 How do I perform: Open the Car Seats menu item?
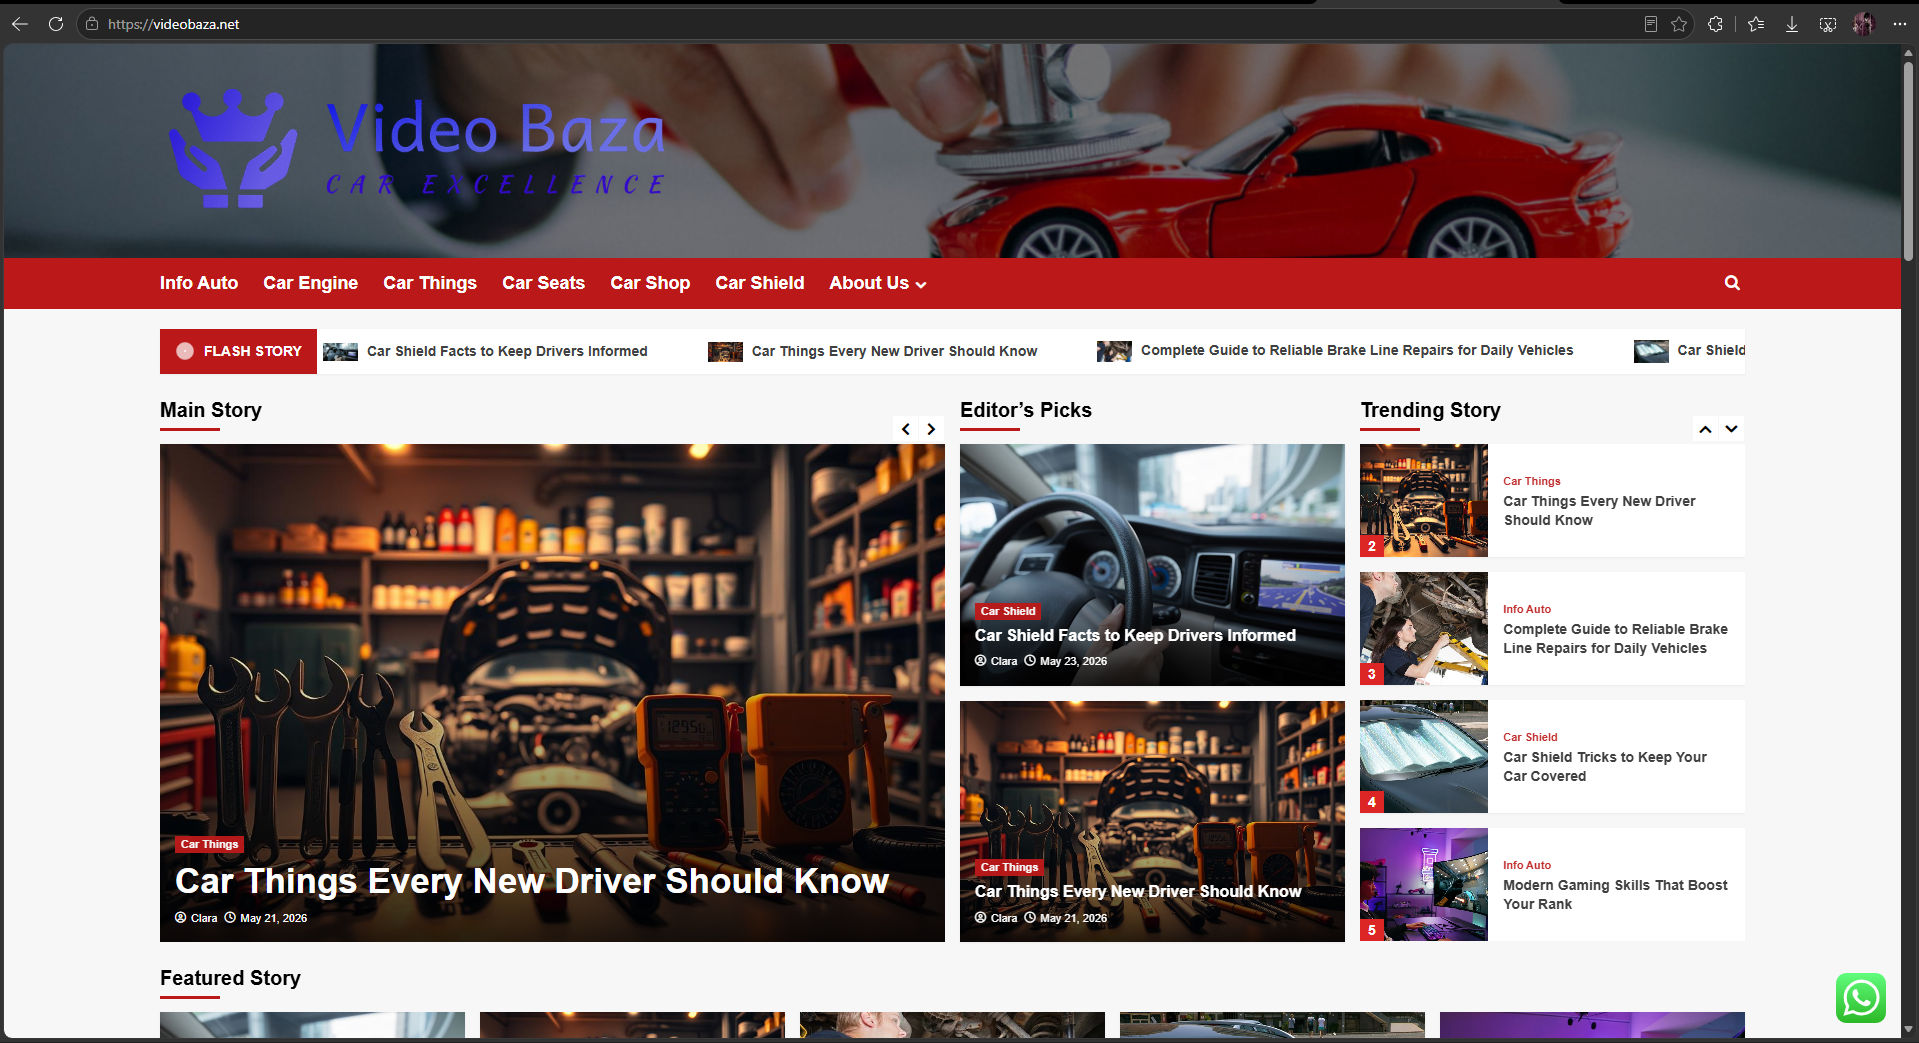[x=543, y=283]
